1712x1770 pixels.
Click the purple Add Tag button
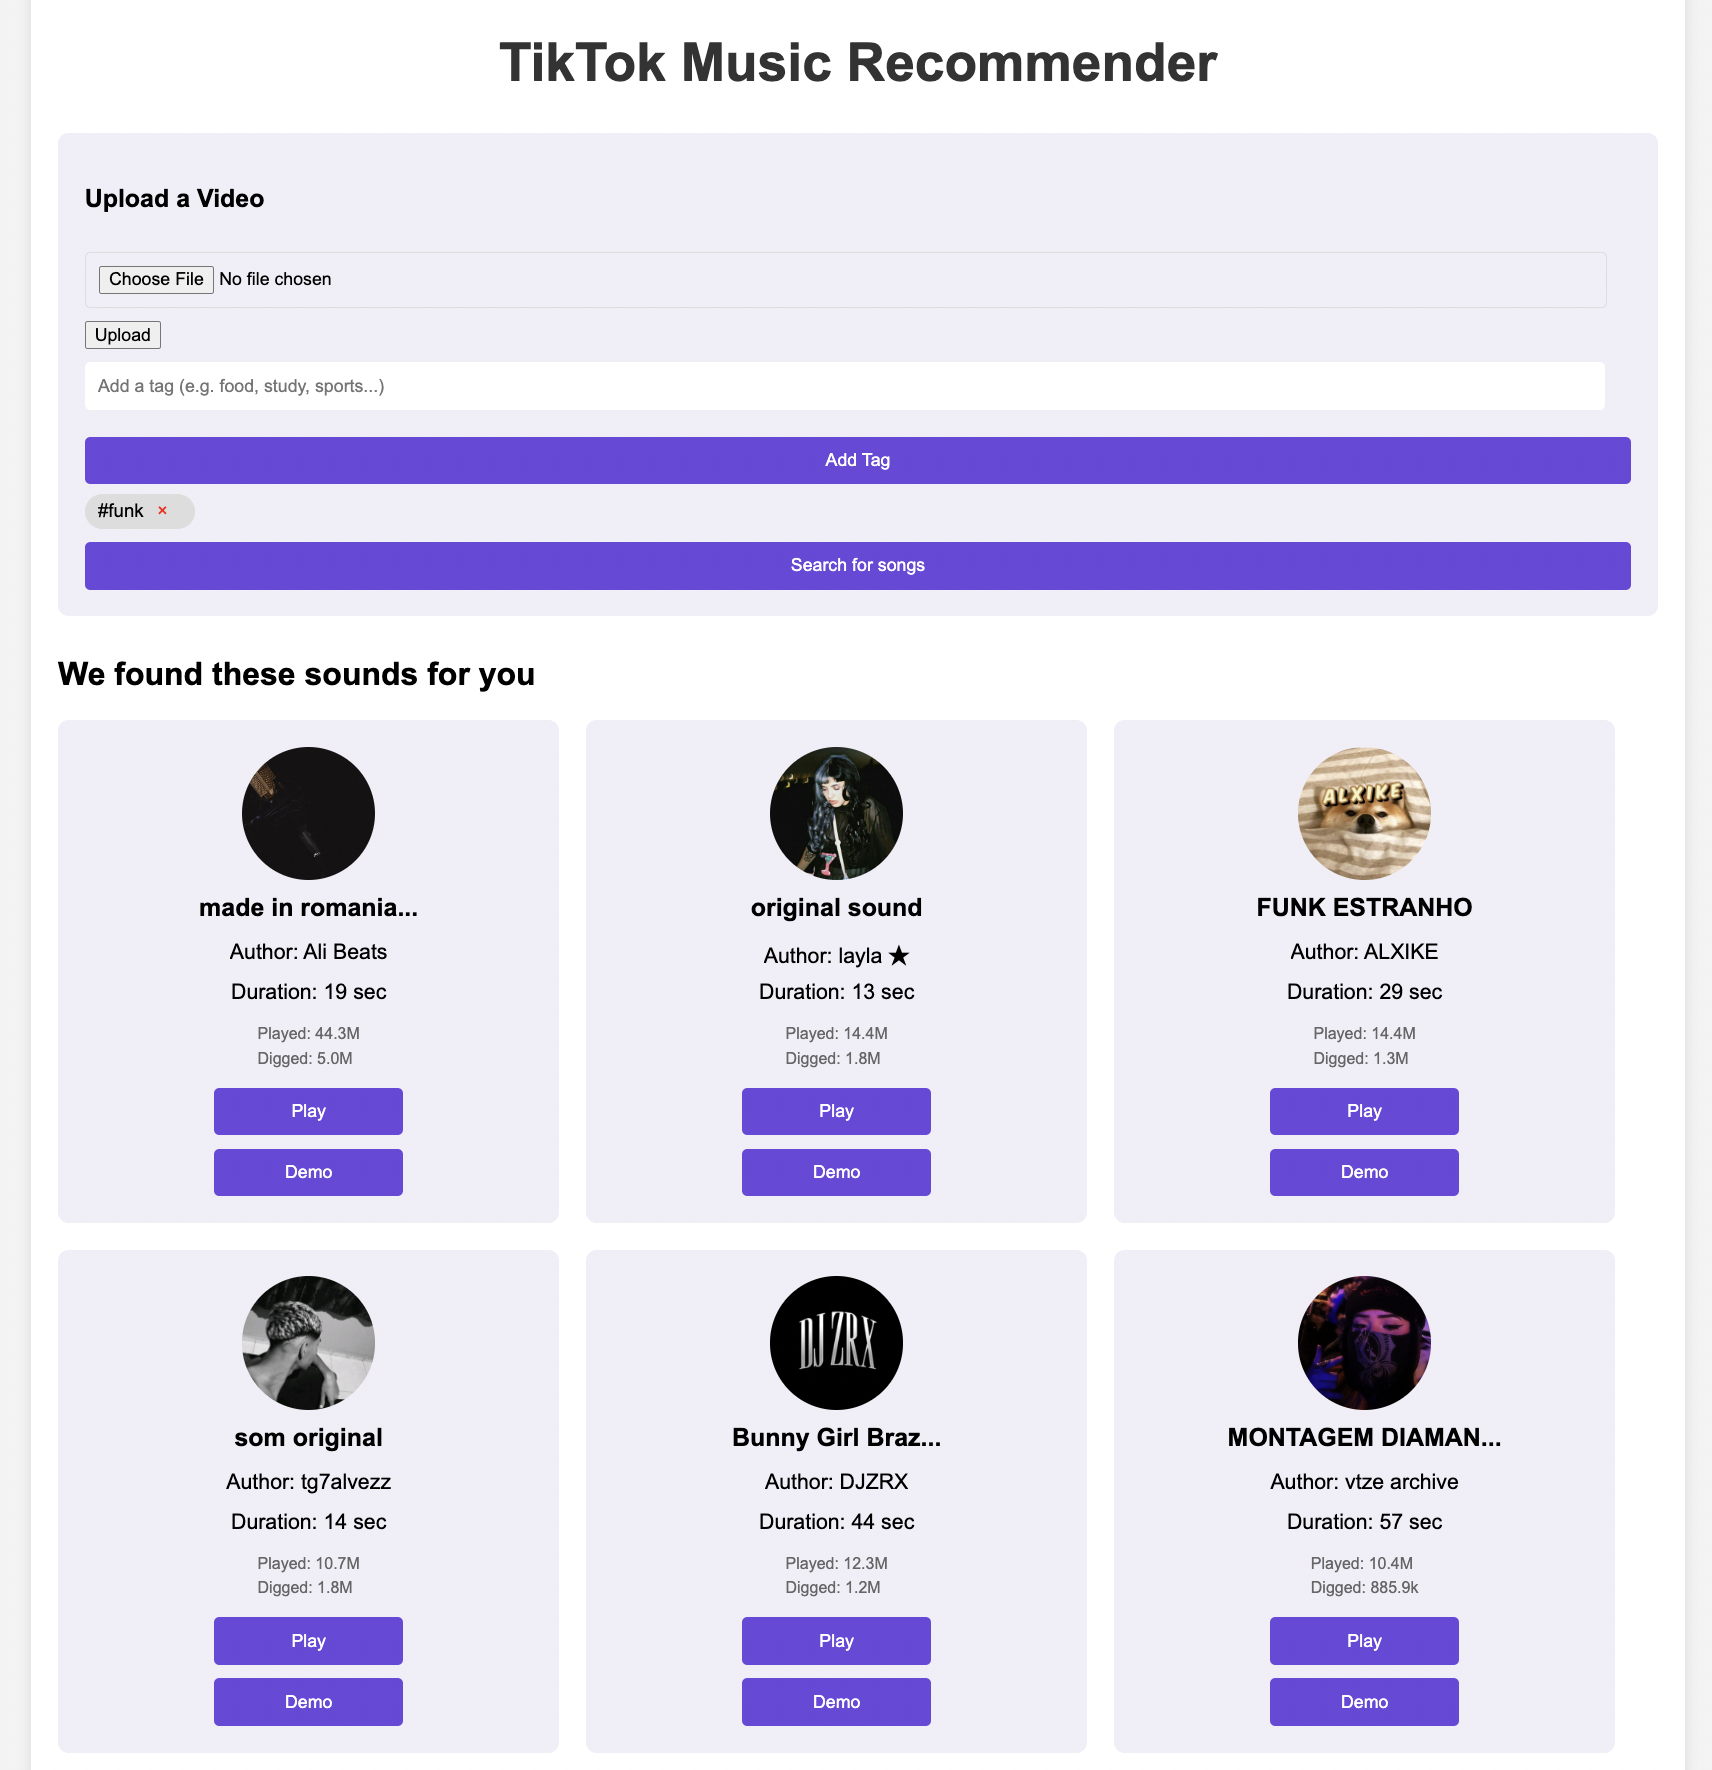858,460
